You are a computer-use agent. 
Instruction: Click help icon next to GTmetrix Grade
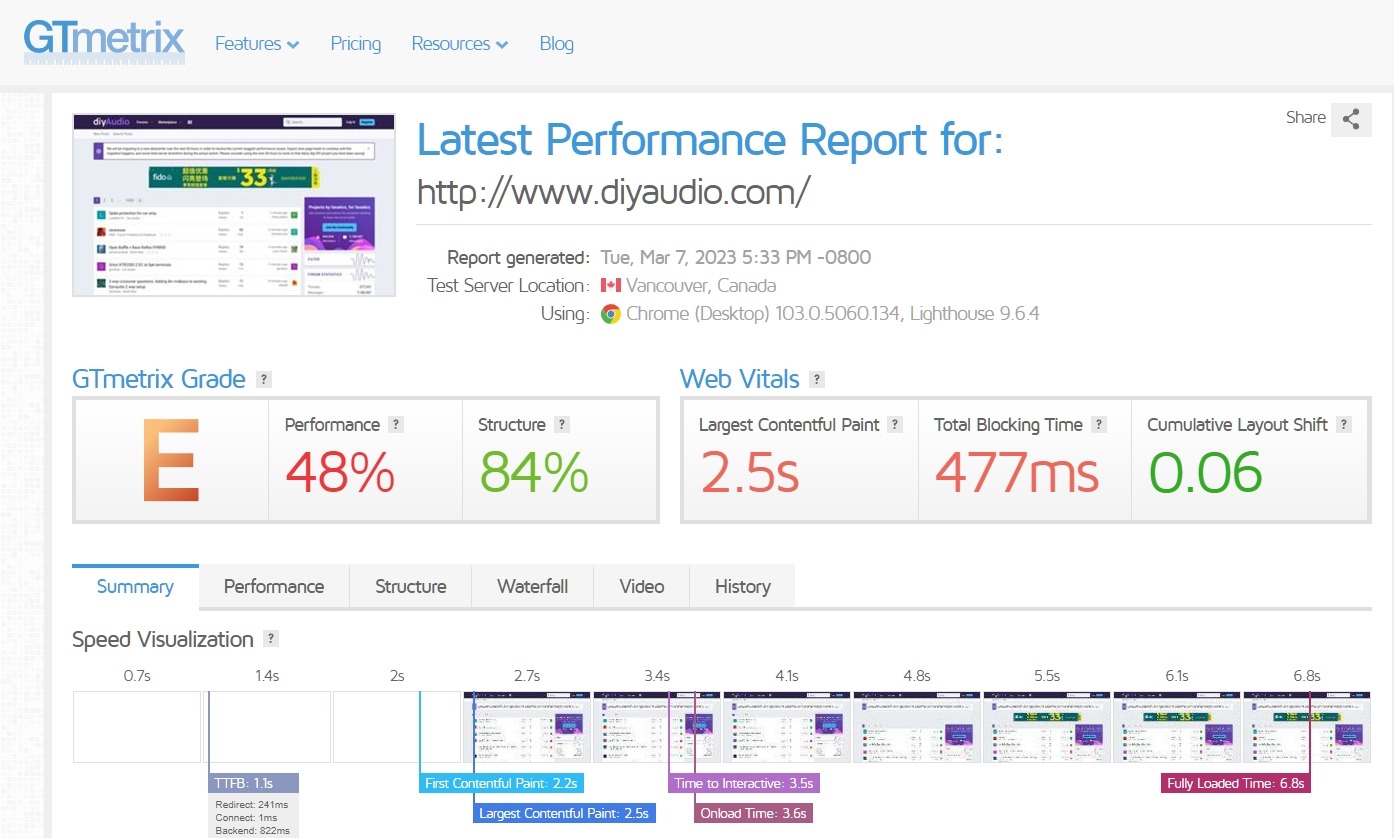(x=263, y=380)
